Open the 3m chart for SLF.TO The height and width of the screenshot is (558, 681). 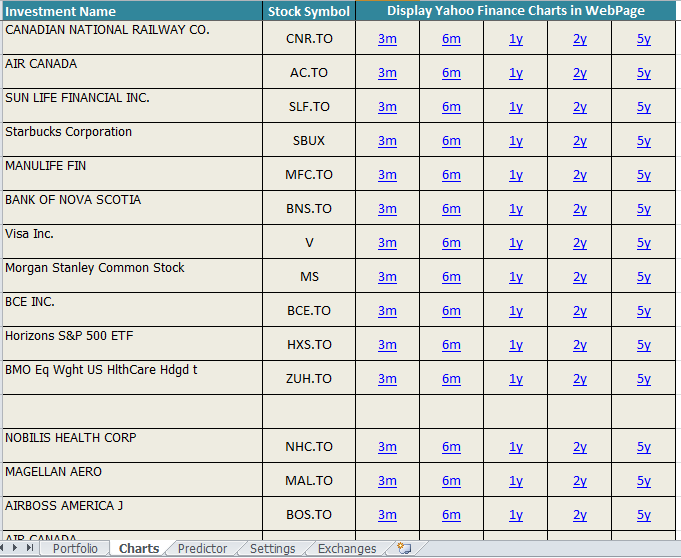pos(387,107)
